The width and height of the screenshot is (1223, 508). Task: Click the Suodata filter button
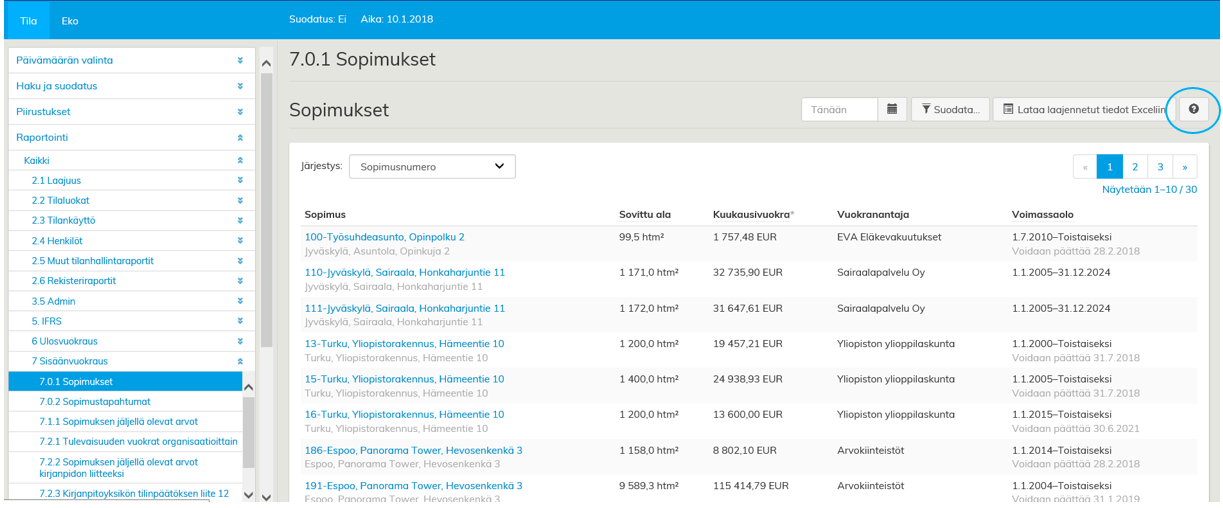pos(950,109)
